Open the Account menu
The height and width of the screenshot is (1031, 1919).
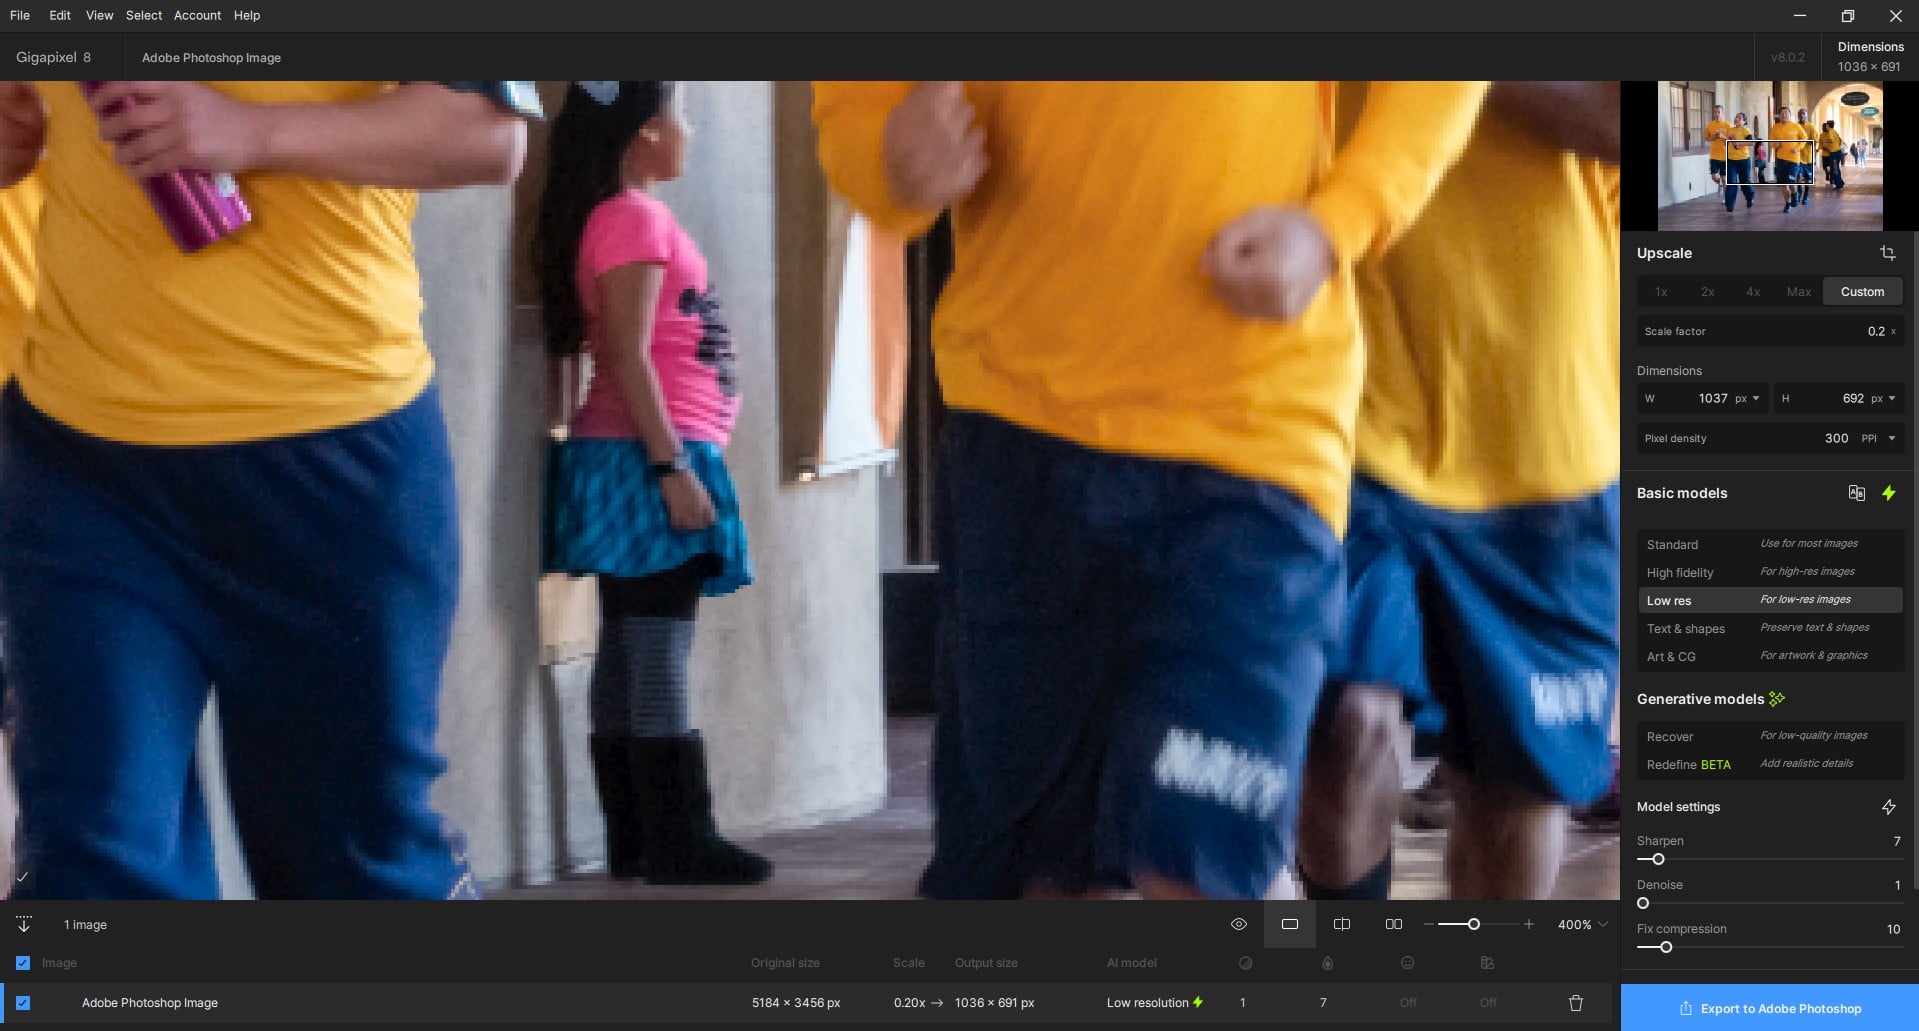(x=197, y=15)
